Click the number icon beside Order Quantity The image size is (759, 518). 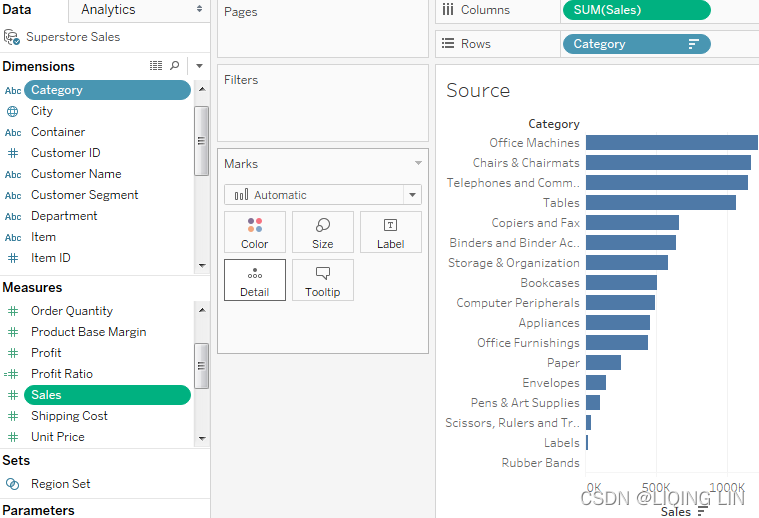(13, 311)
